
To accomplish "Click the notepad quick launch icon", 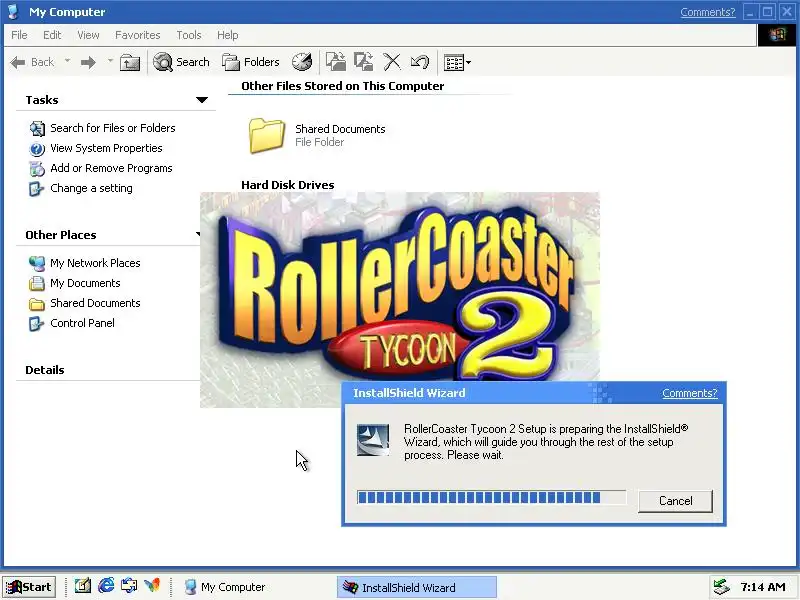I will click(82, 587).
